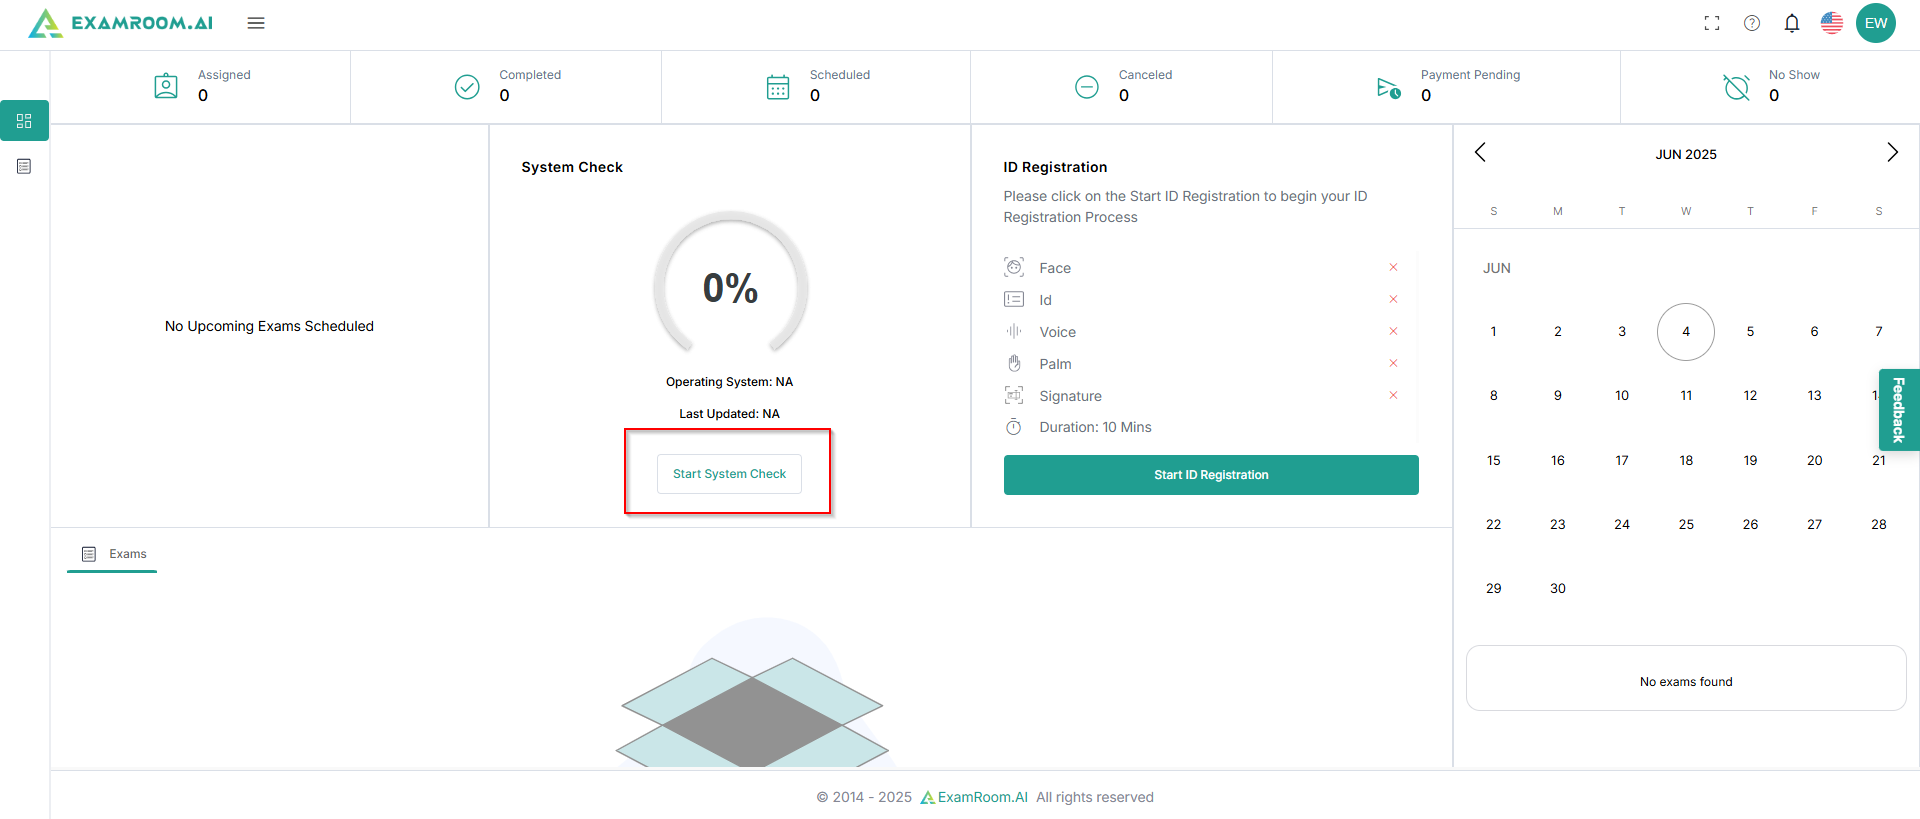Select June 4 on the calendar
The height and width of the screenshot is (819, 1920).
(x=1686, y=332)
